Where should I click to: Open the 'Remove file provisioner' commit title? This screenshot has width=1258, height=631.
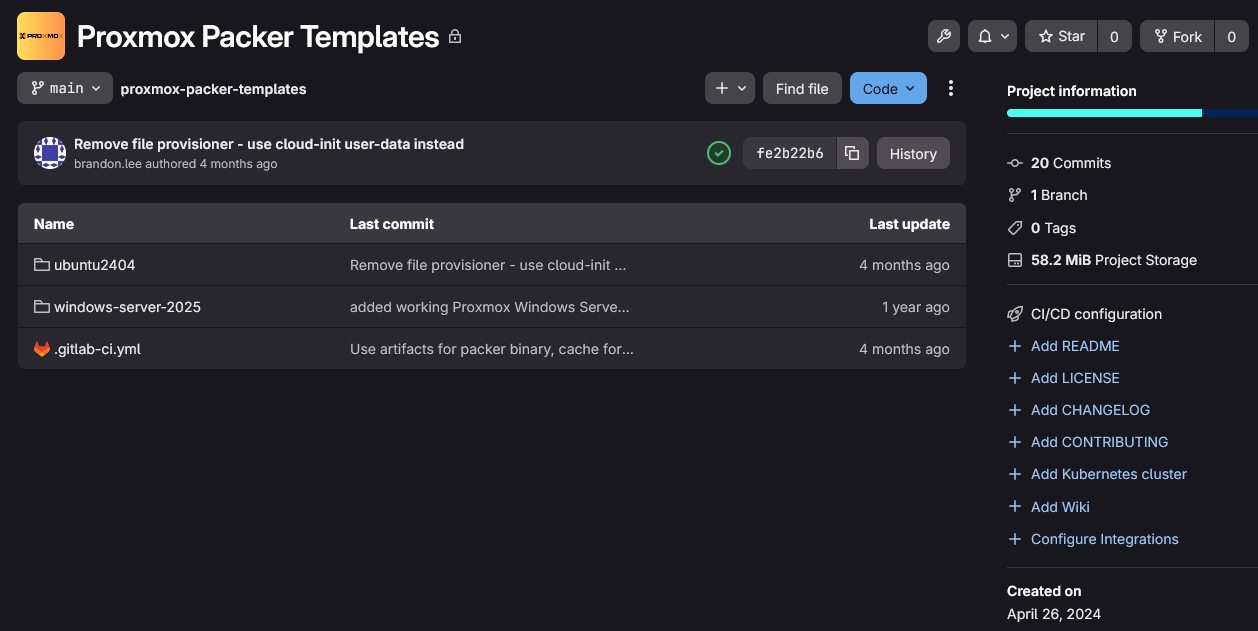tap(269, 144)
